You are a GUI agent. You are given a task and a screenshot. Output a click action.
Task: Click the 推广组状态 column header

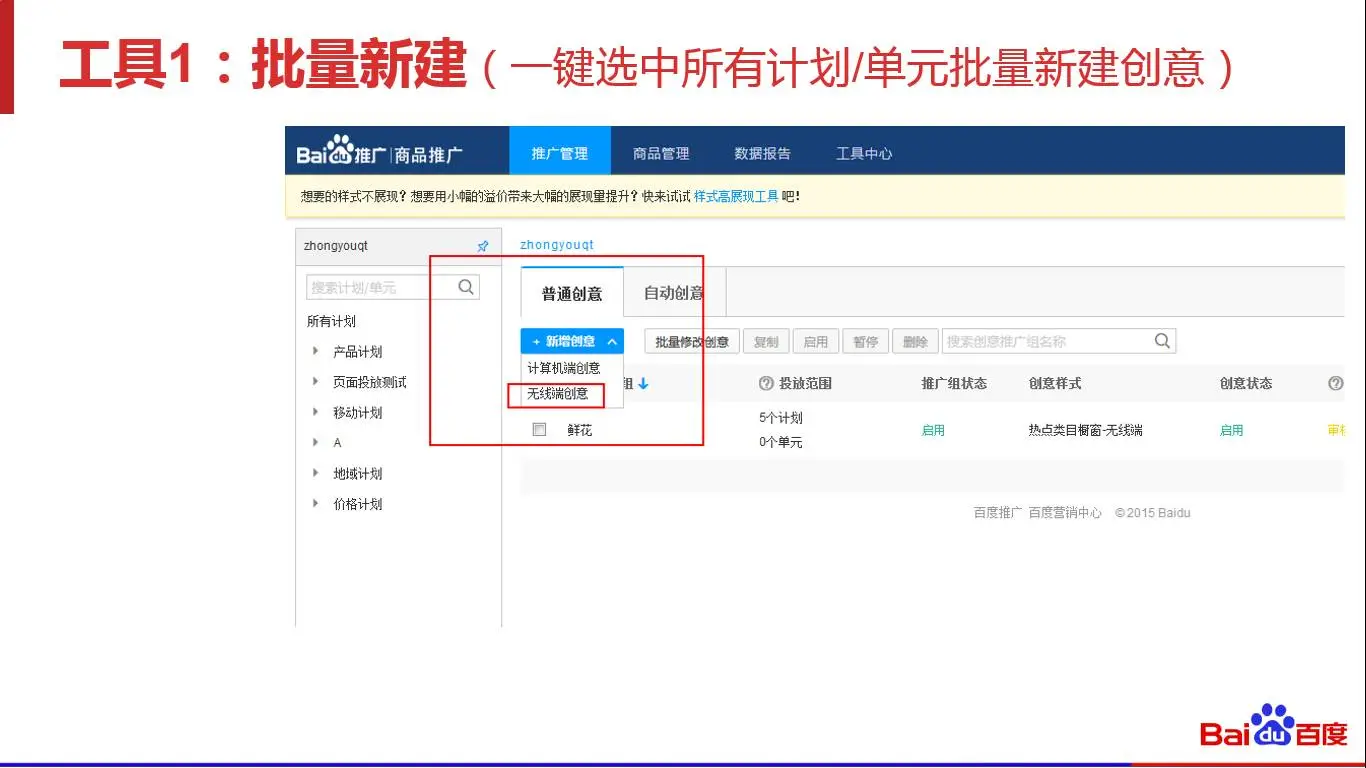click(x=954, y=383)
